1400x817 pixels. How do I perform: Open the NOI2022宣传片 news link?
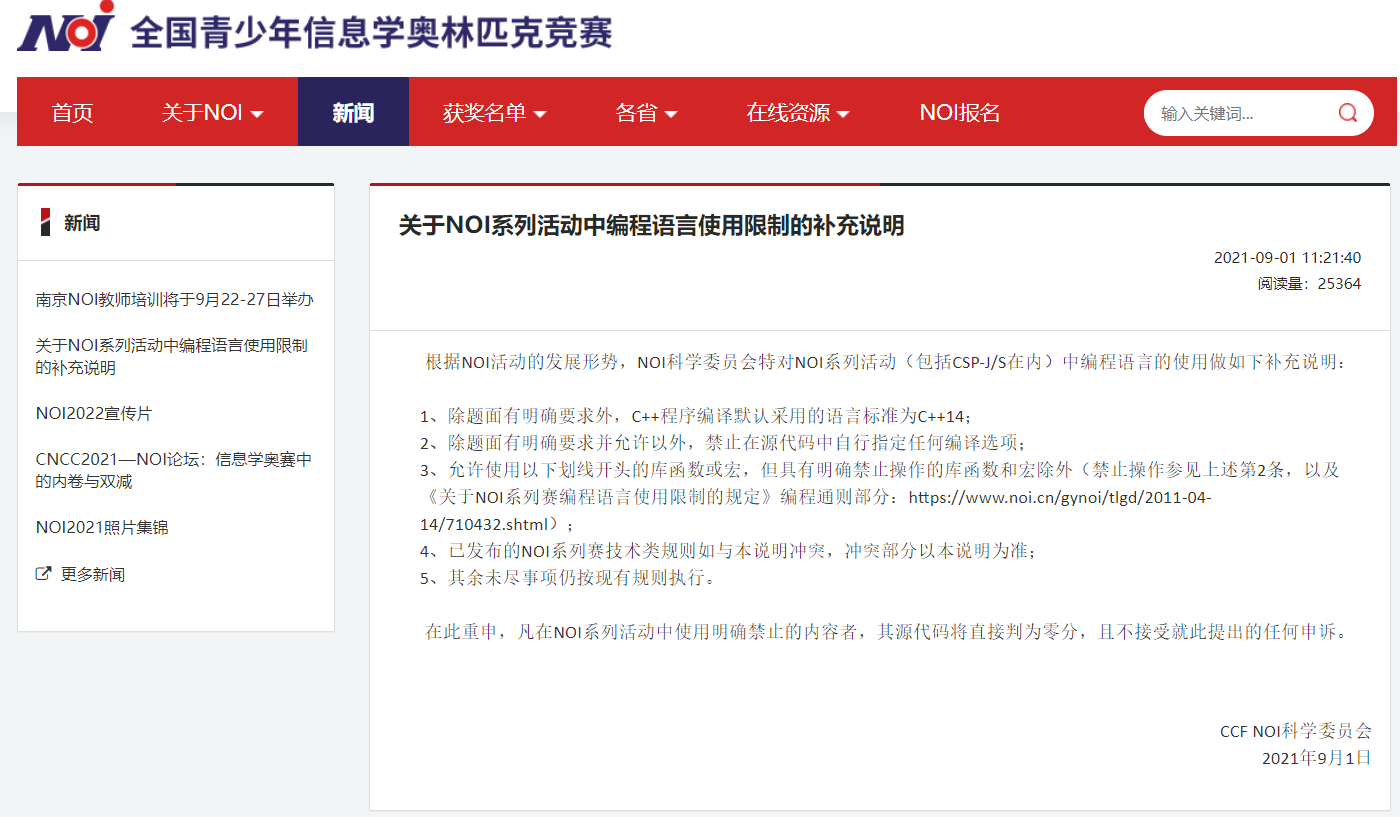click(x=94, y=413)
